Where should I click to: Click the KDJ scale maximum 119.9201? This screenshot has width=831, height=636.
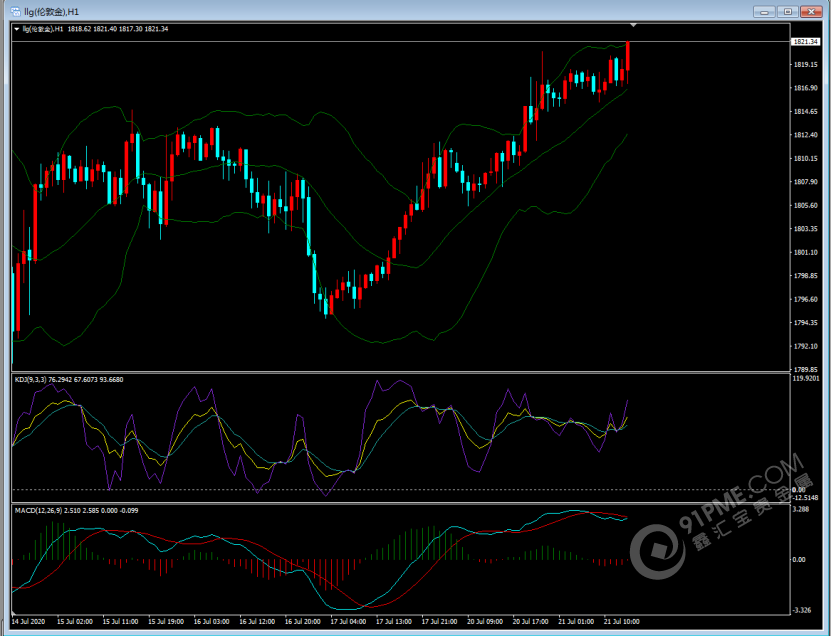pyautogui.click(x=806, y=378)
